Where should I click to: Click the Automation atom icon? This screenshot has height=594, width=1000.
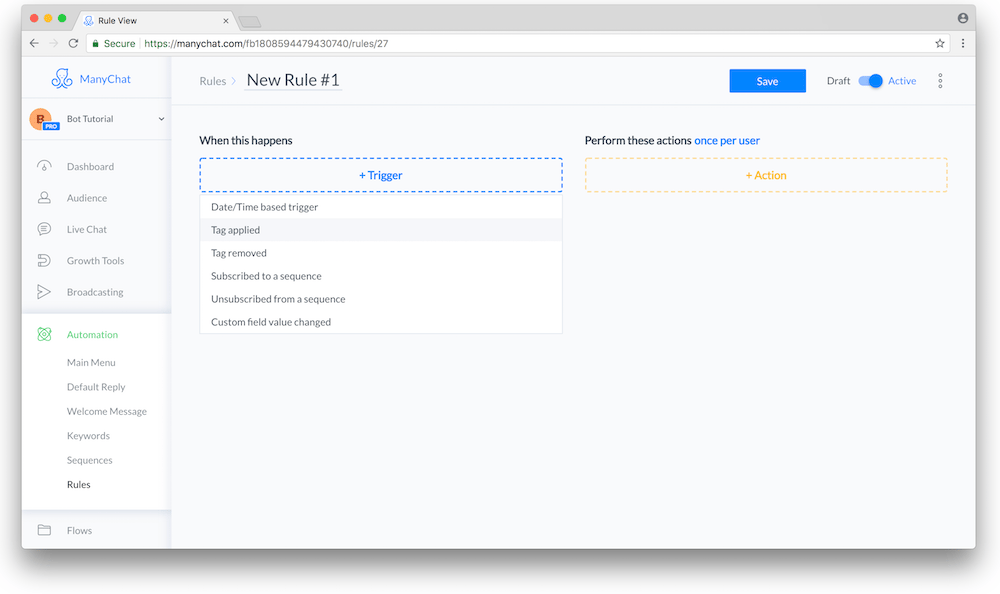(44, 334)
